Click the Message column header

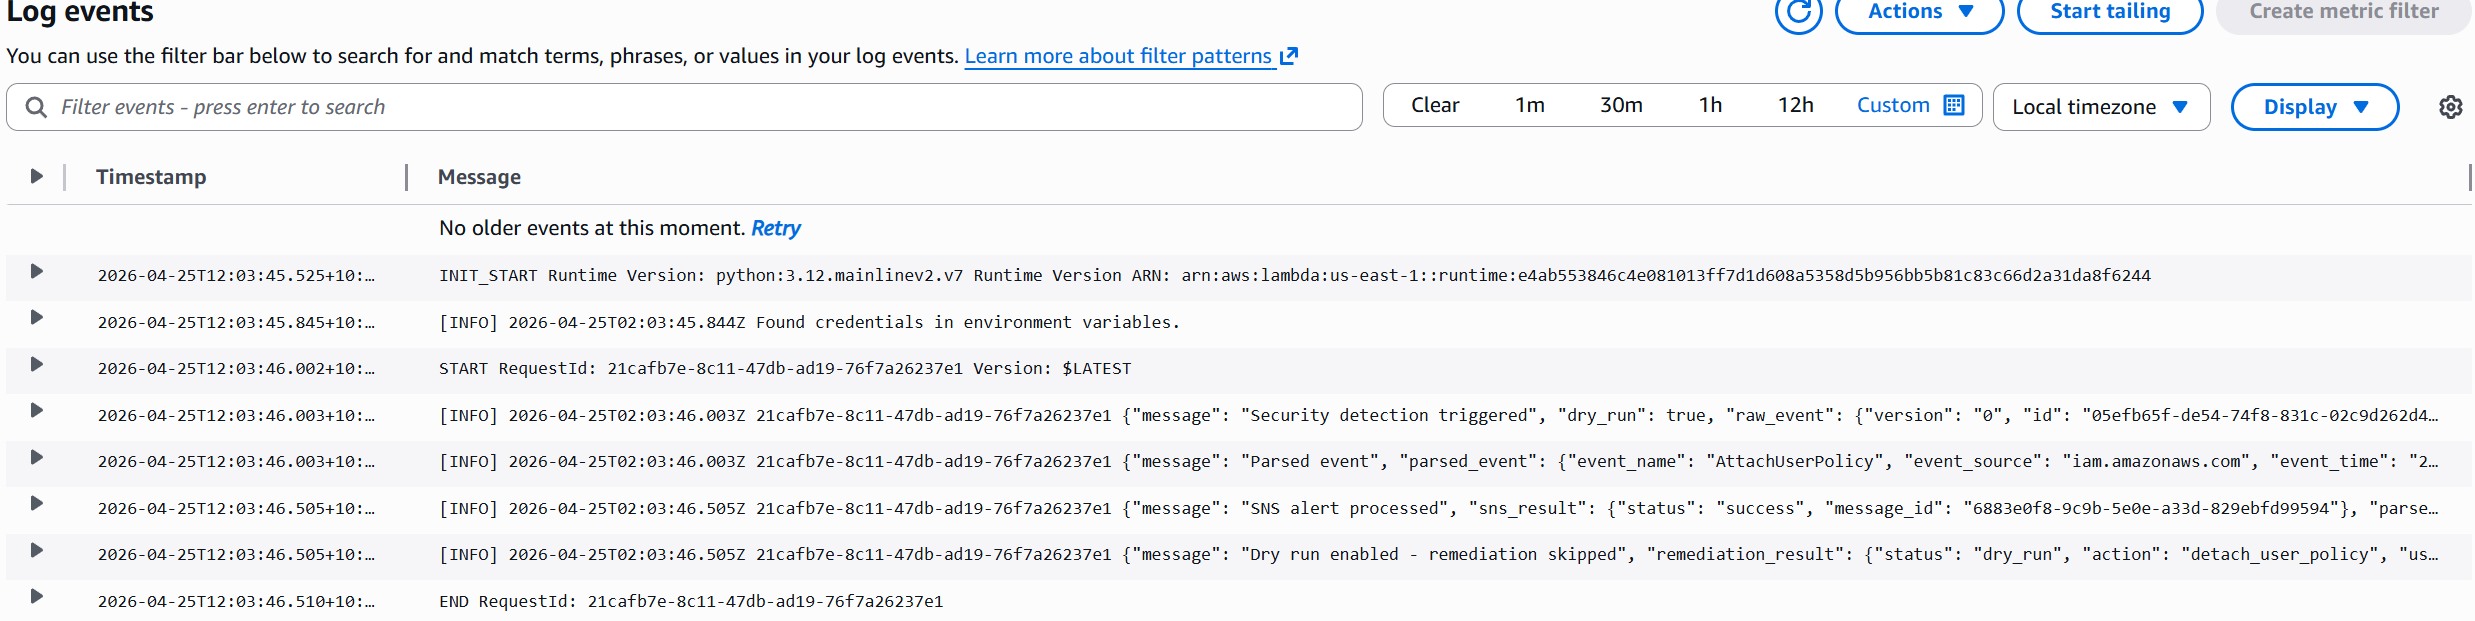479,177
